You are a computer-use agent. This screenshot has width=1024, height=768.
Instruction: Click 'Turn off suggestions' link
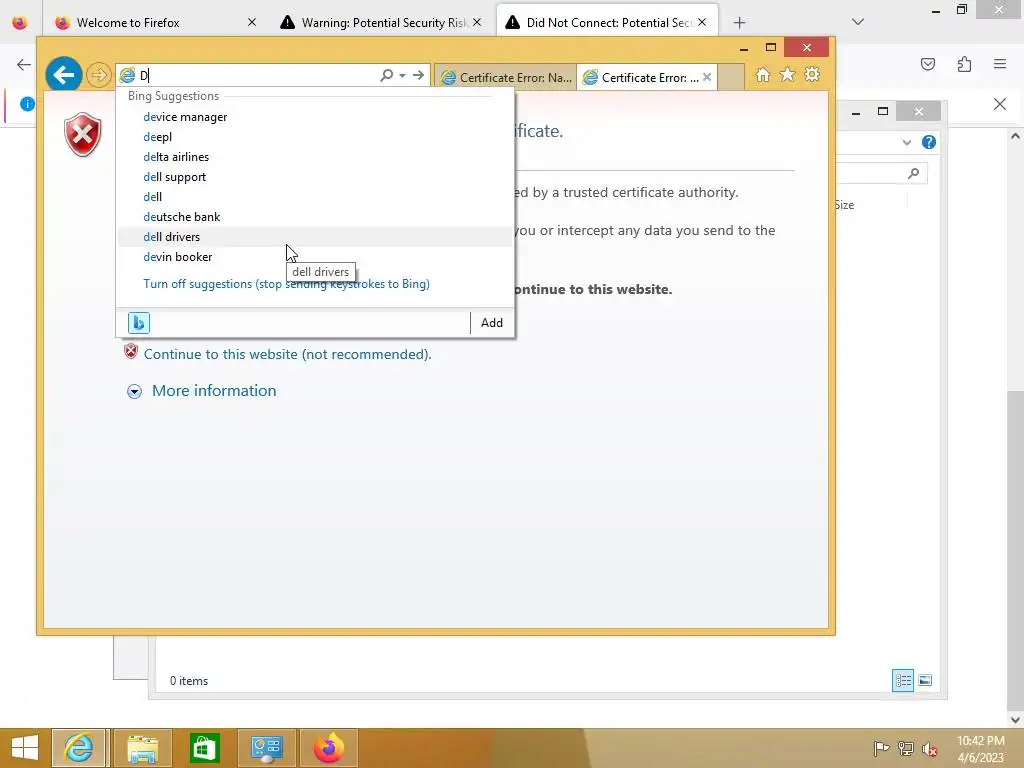[286, 284]
